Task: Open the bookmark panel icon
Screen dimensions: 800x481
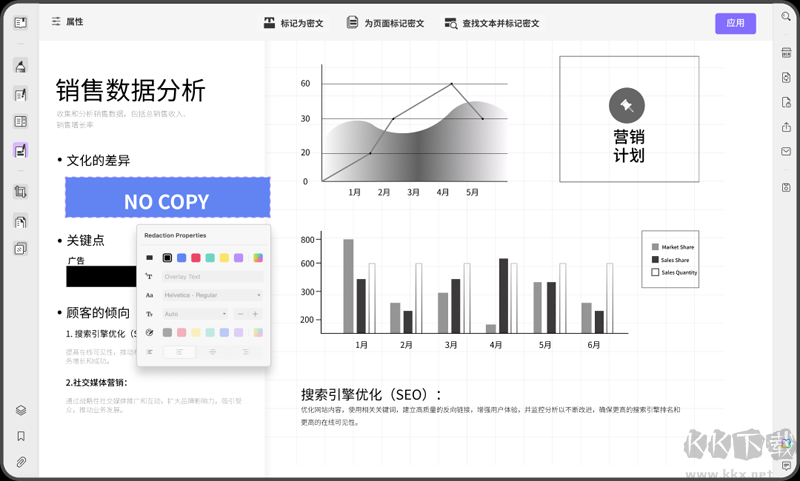Action: pos(20,436)
